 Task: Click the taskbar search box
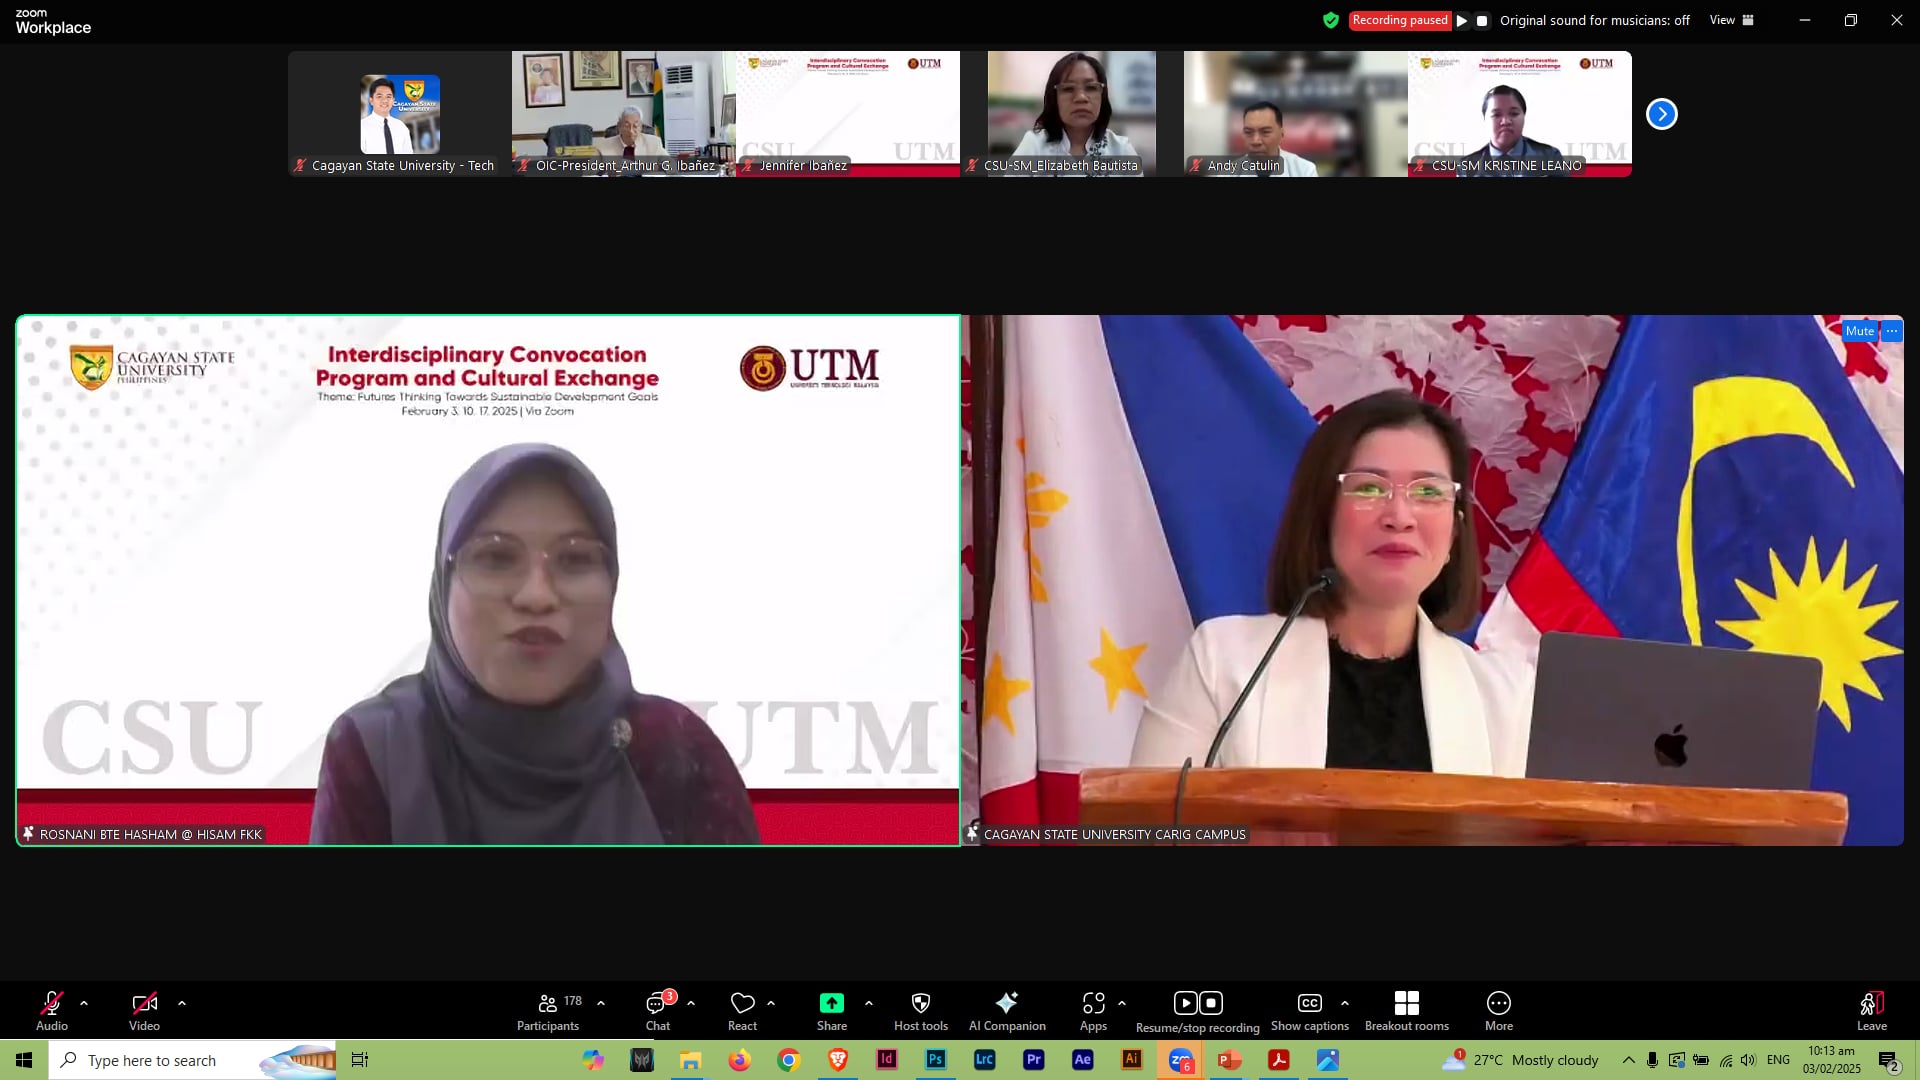pos(193,1060)
